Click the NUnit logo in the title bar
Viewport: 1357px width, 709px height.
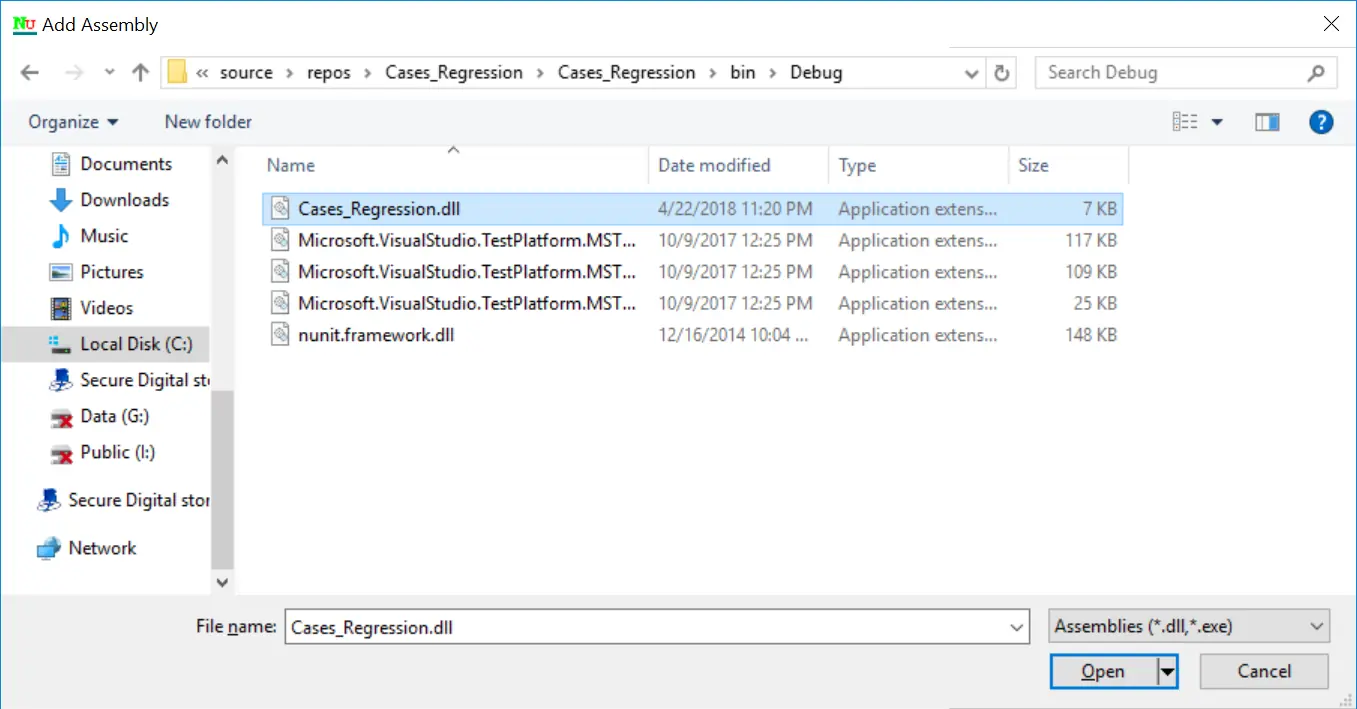23,25
